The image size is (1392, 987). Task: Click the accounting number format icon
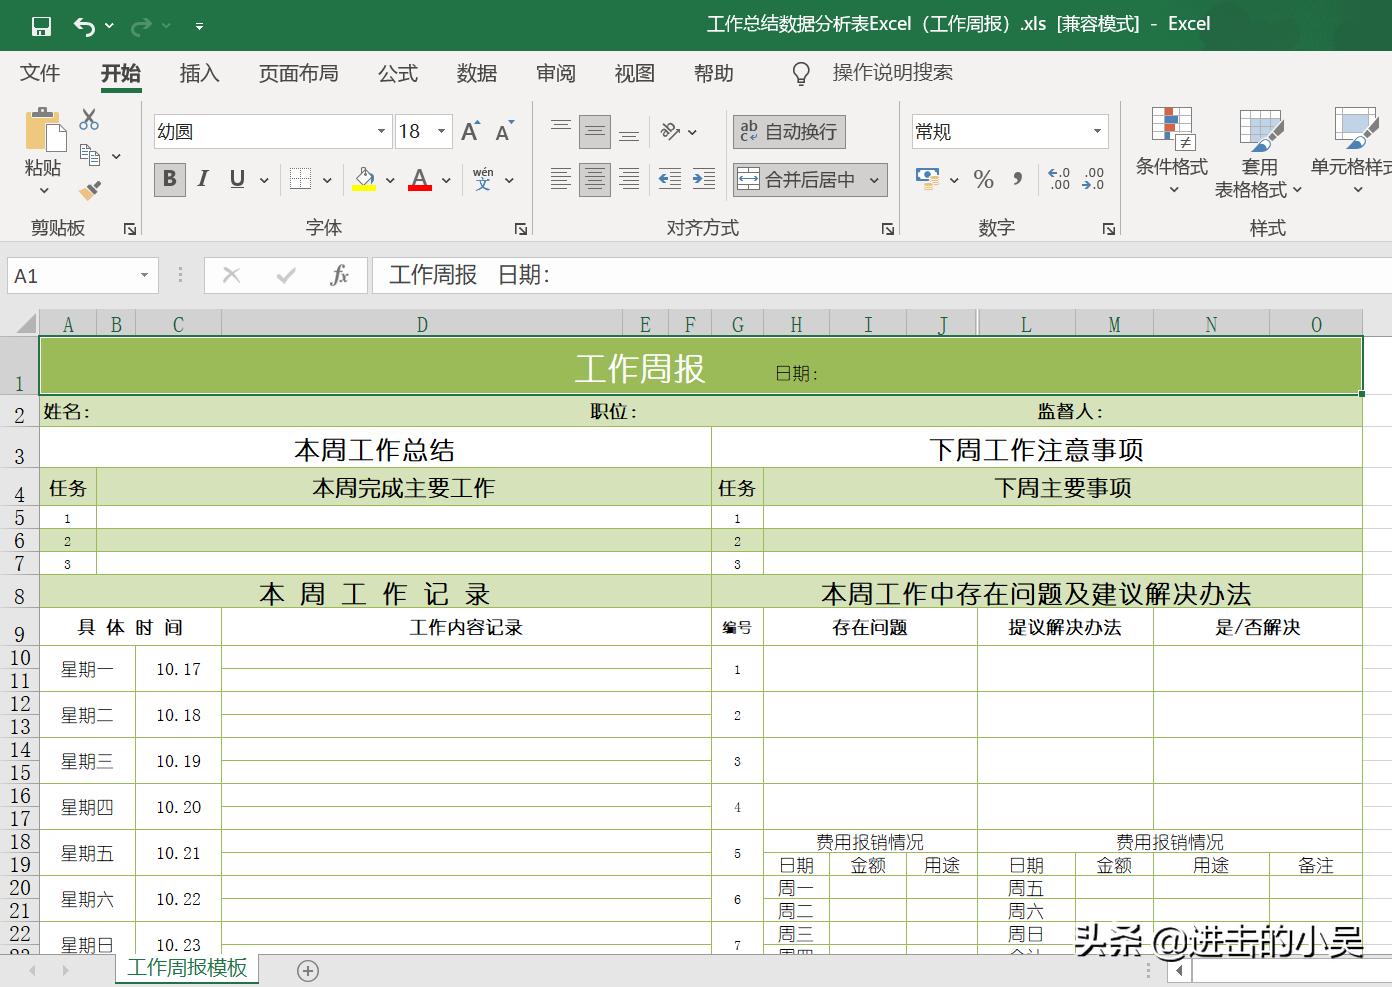click(928, 179)
